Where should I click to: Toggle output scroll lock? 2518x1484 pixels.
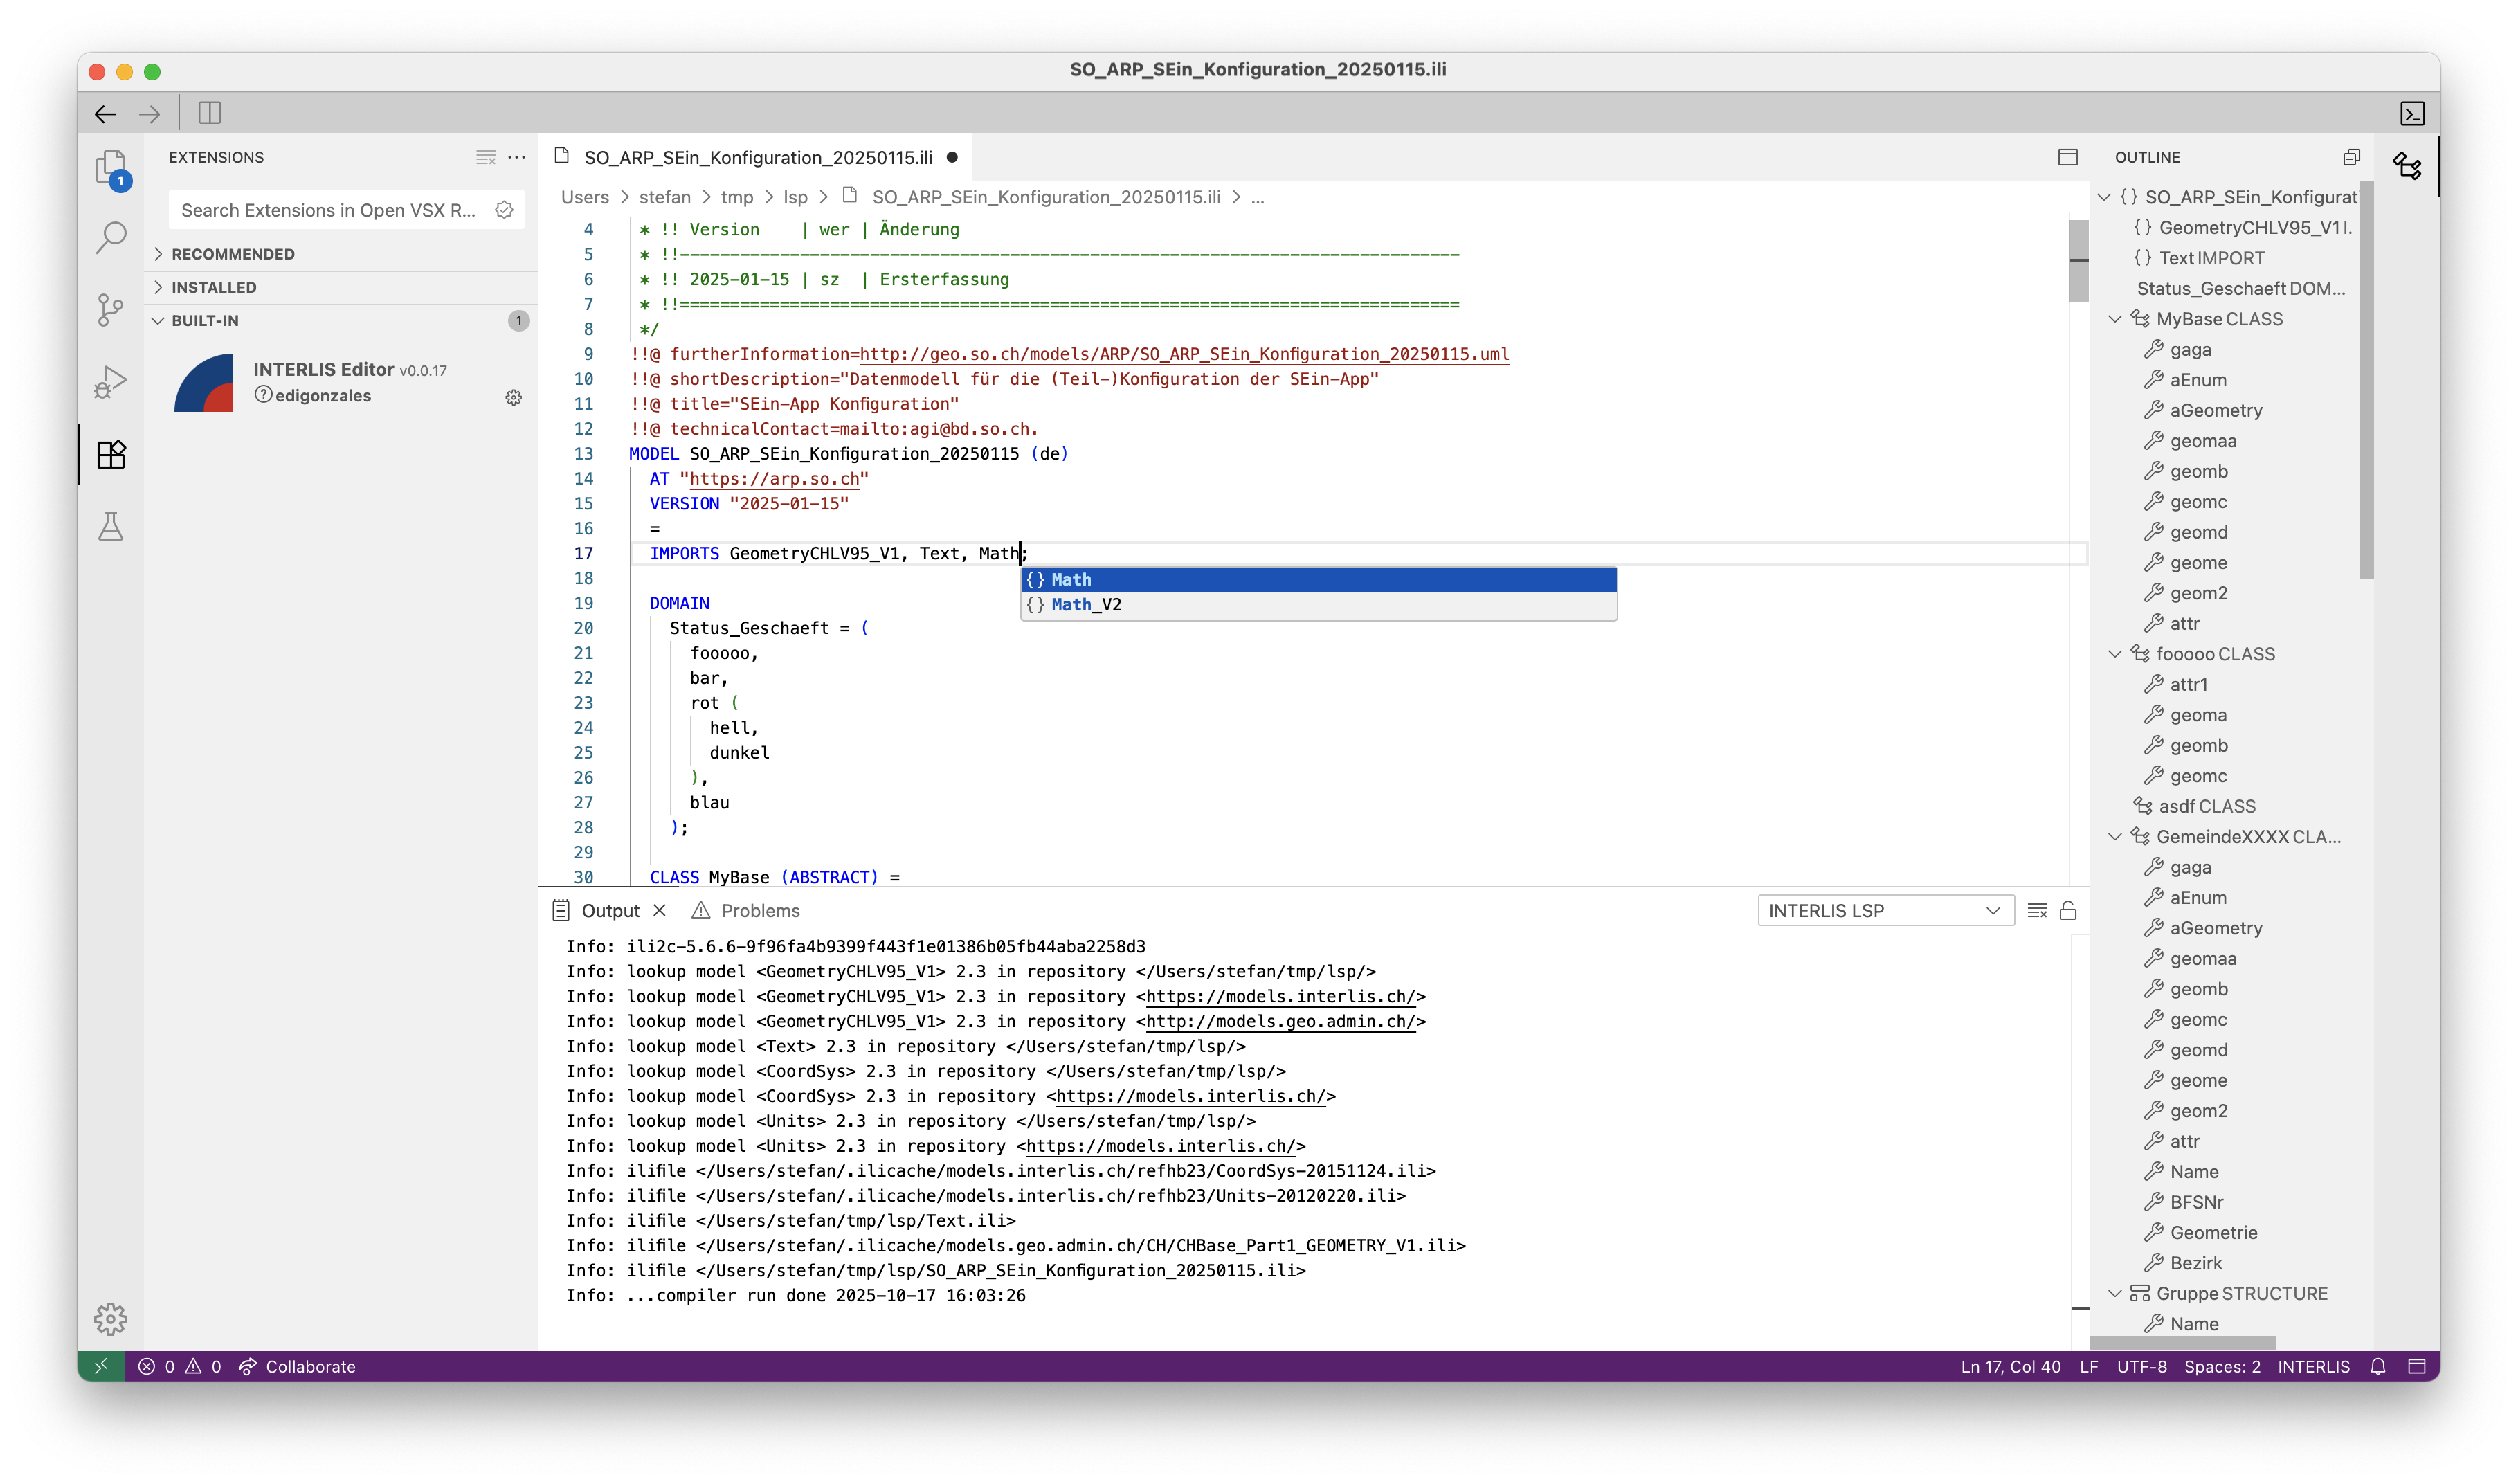[2068, 910]
